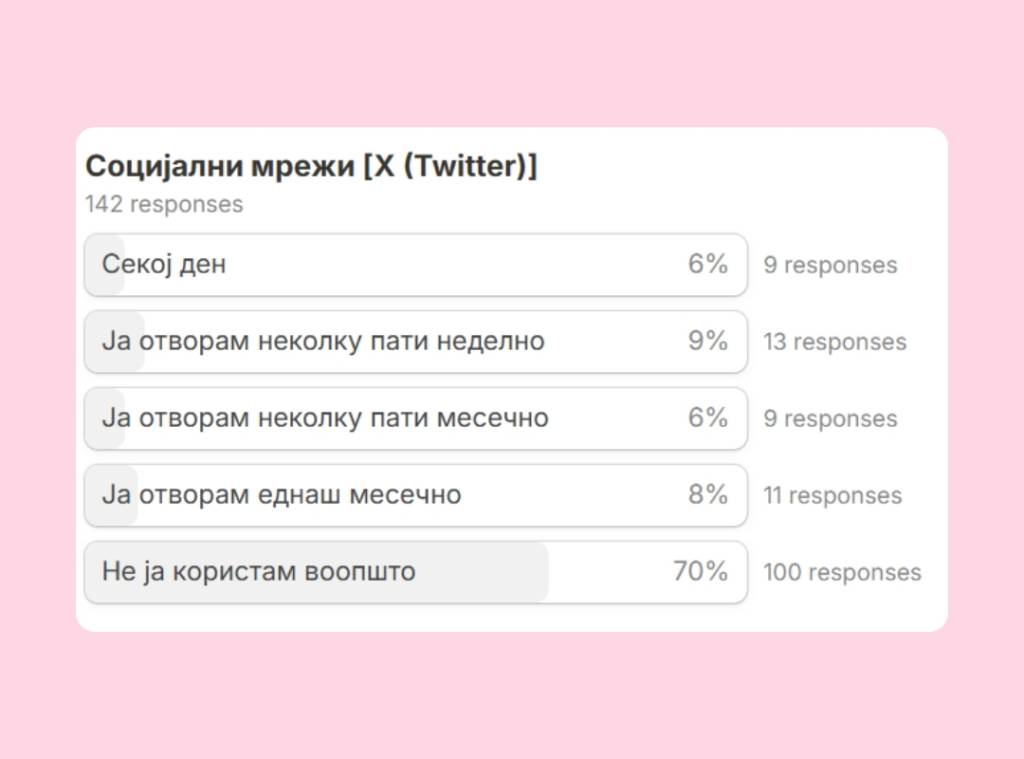Open the "100 responses" count

pyautogui.click(x=842, y=573)
